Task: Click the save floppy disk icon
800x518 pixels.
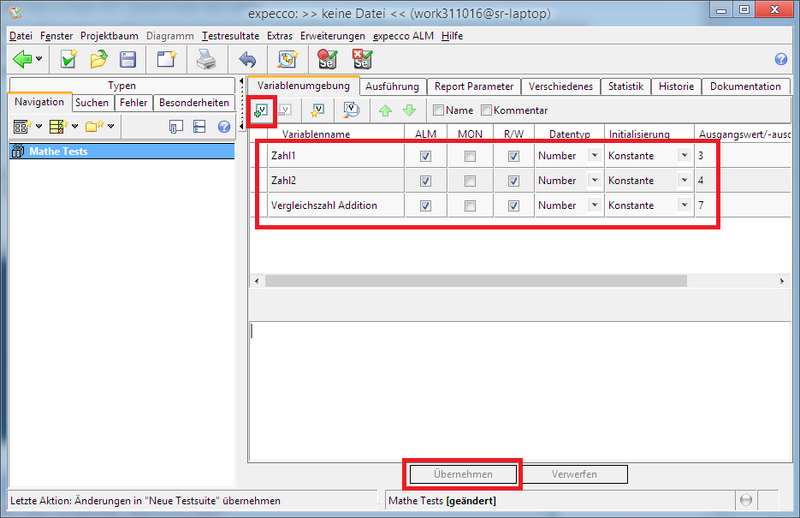Action: click(x=128, y=59)
